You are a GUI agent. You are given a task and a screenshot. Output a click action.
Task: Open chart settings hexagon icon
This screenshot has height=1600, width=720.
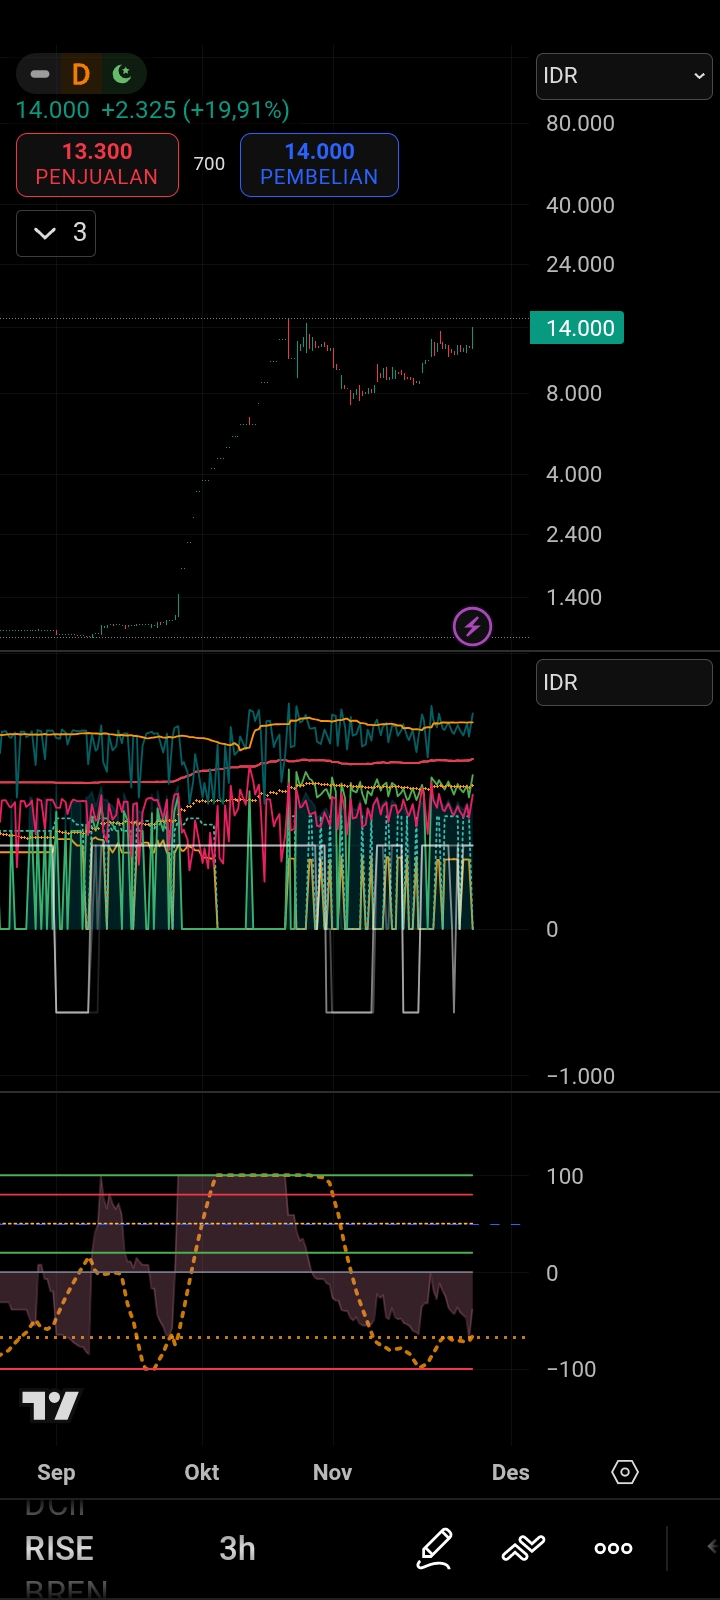(x=625, y=1472)
